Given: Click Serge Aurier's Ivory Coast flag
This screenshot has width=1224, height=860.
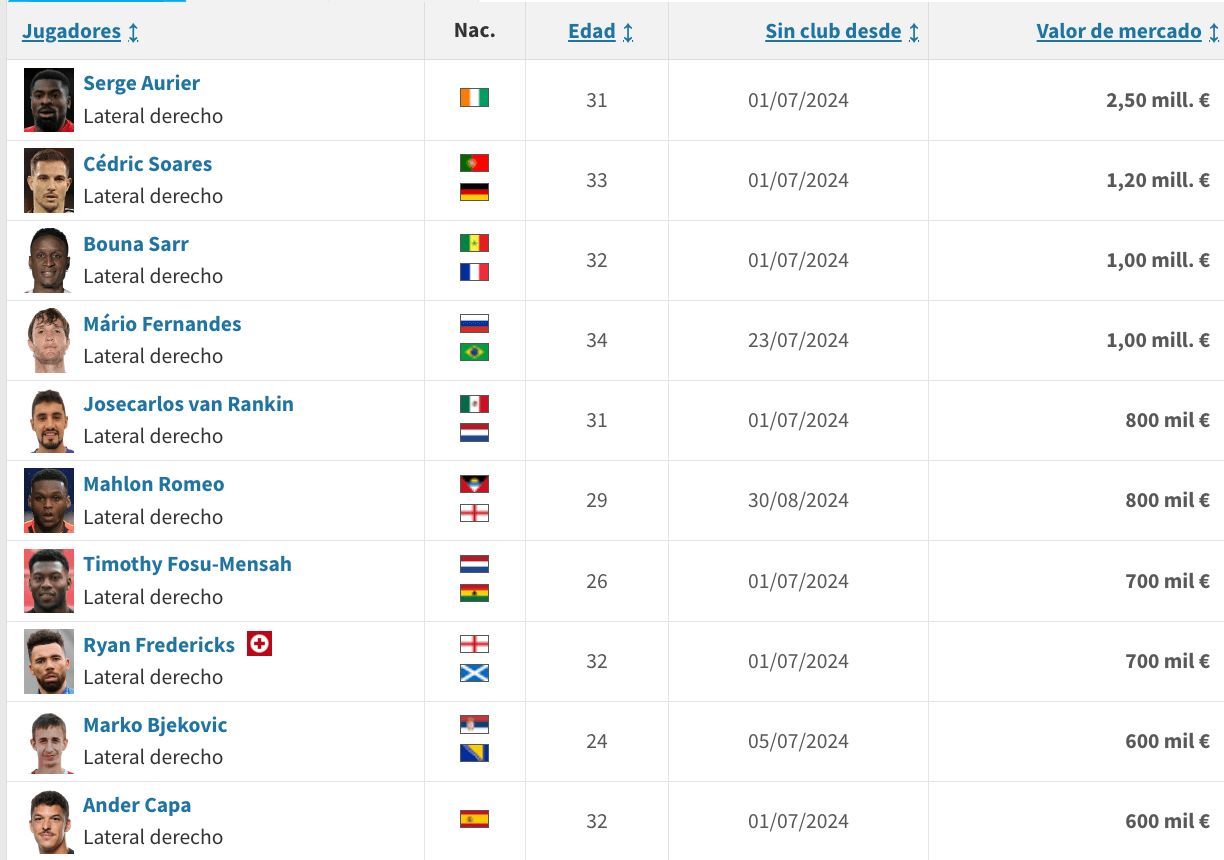Looking at the screenshot, I should click(x=474, y=98).
